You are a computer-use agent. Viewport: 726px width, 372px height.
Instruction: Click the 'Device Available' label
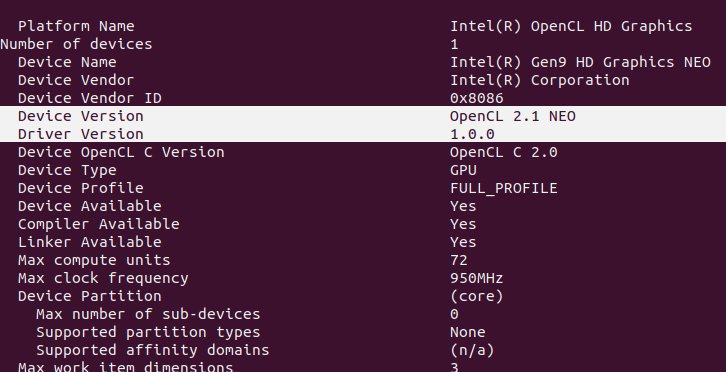click(90, 206)
